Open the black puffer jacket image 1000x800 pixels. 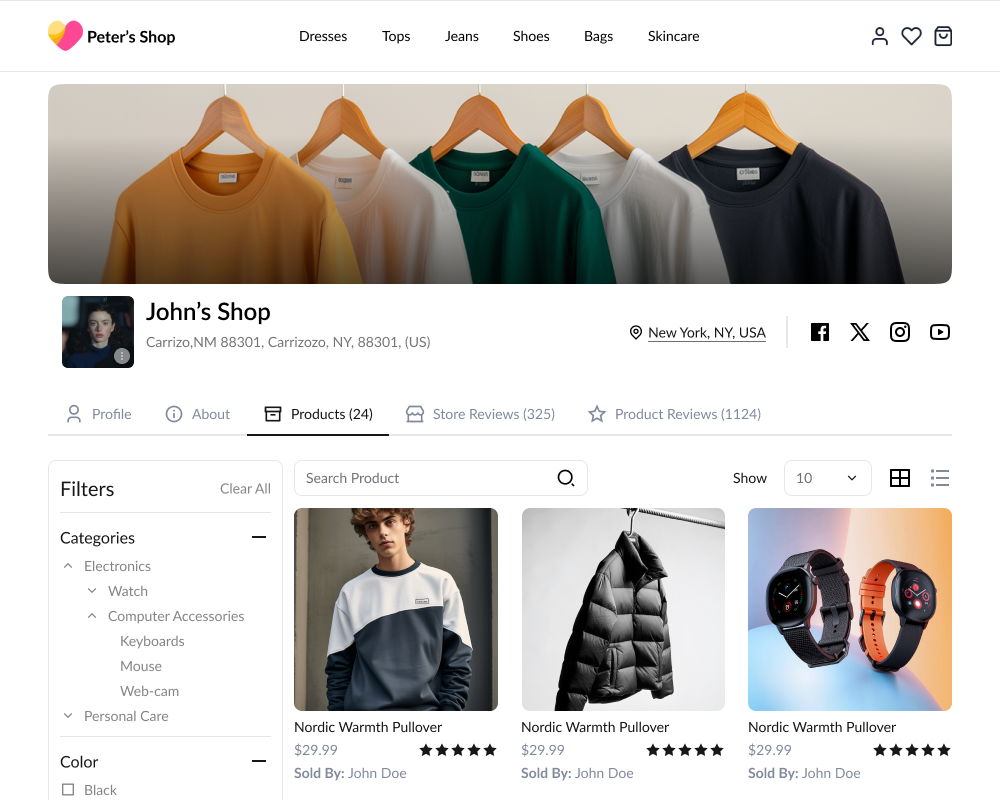point(623,609)
